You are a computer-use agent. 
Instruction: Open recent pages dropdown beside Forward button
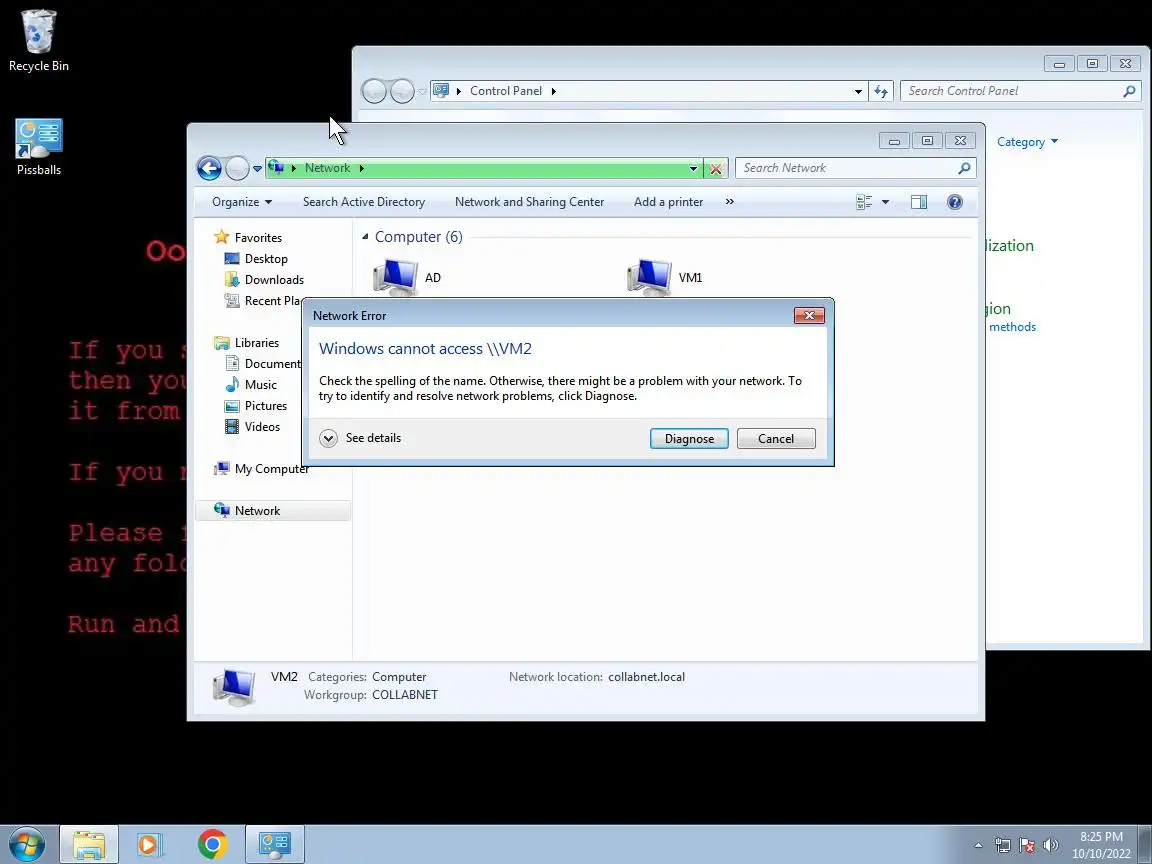(x=257, y=169)
